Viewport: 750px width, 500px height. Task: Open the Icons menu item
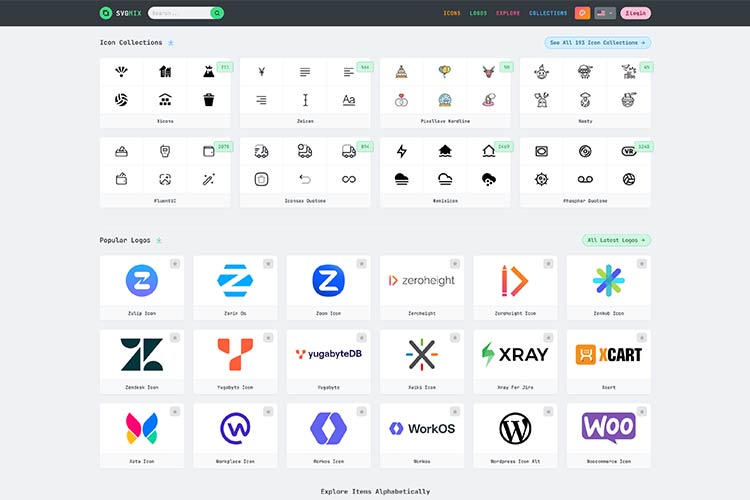point(452,13)
